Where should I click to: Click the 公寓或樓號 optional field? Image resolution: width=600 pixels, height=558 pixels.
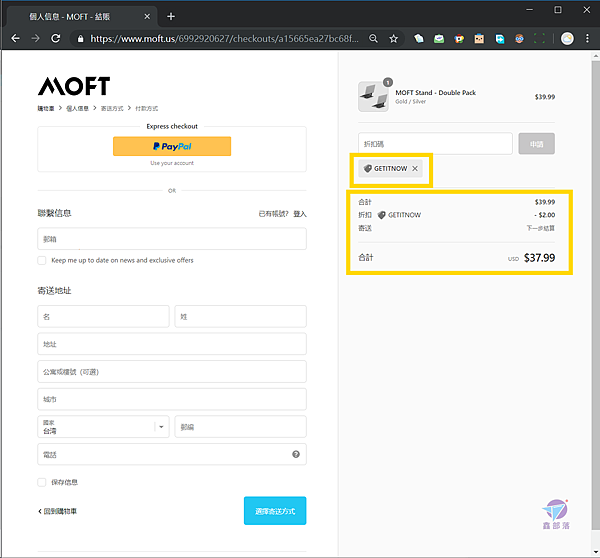click(x=172, y=372)
